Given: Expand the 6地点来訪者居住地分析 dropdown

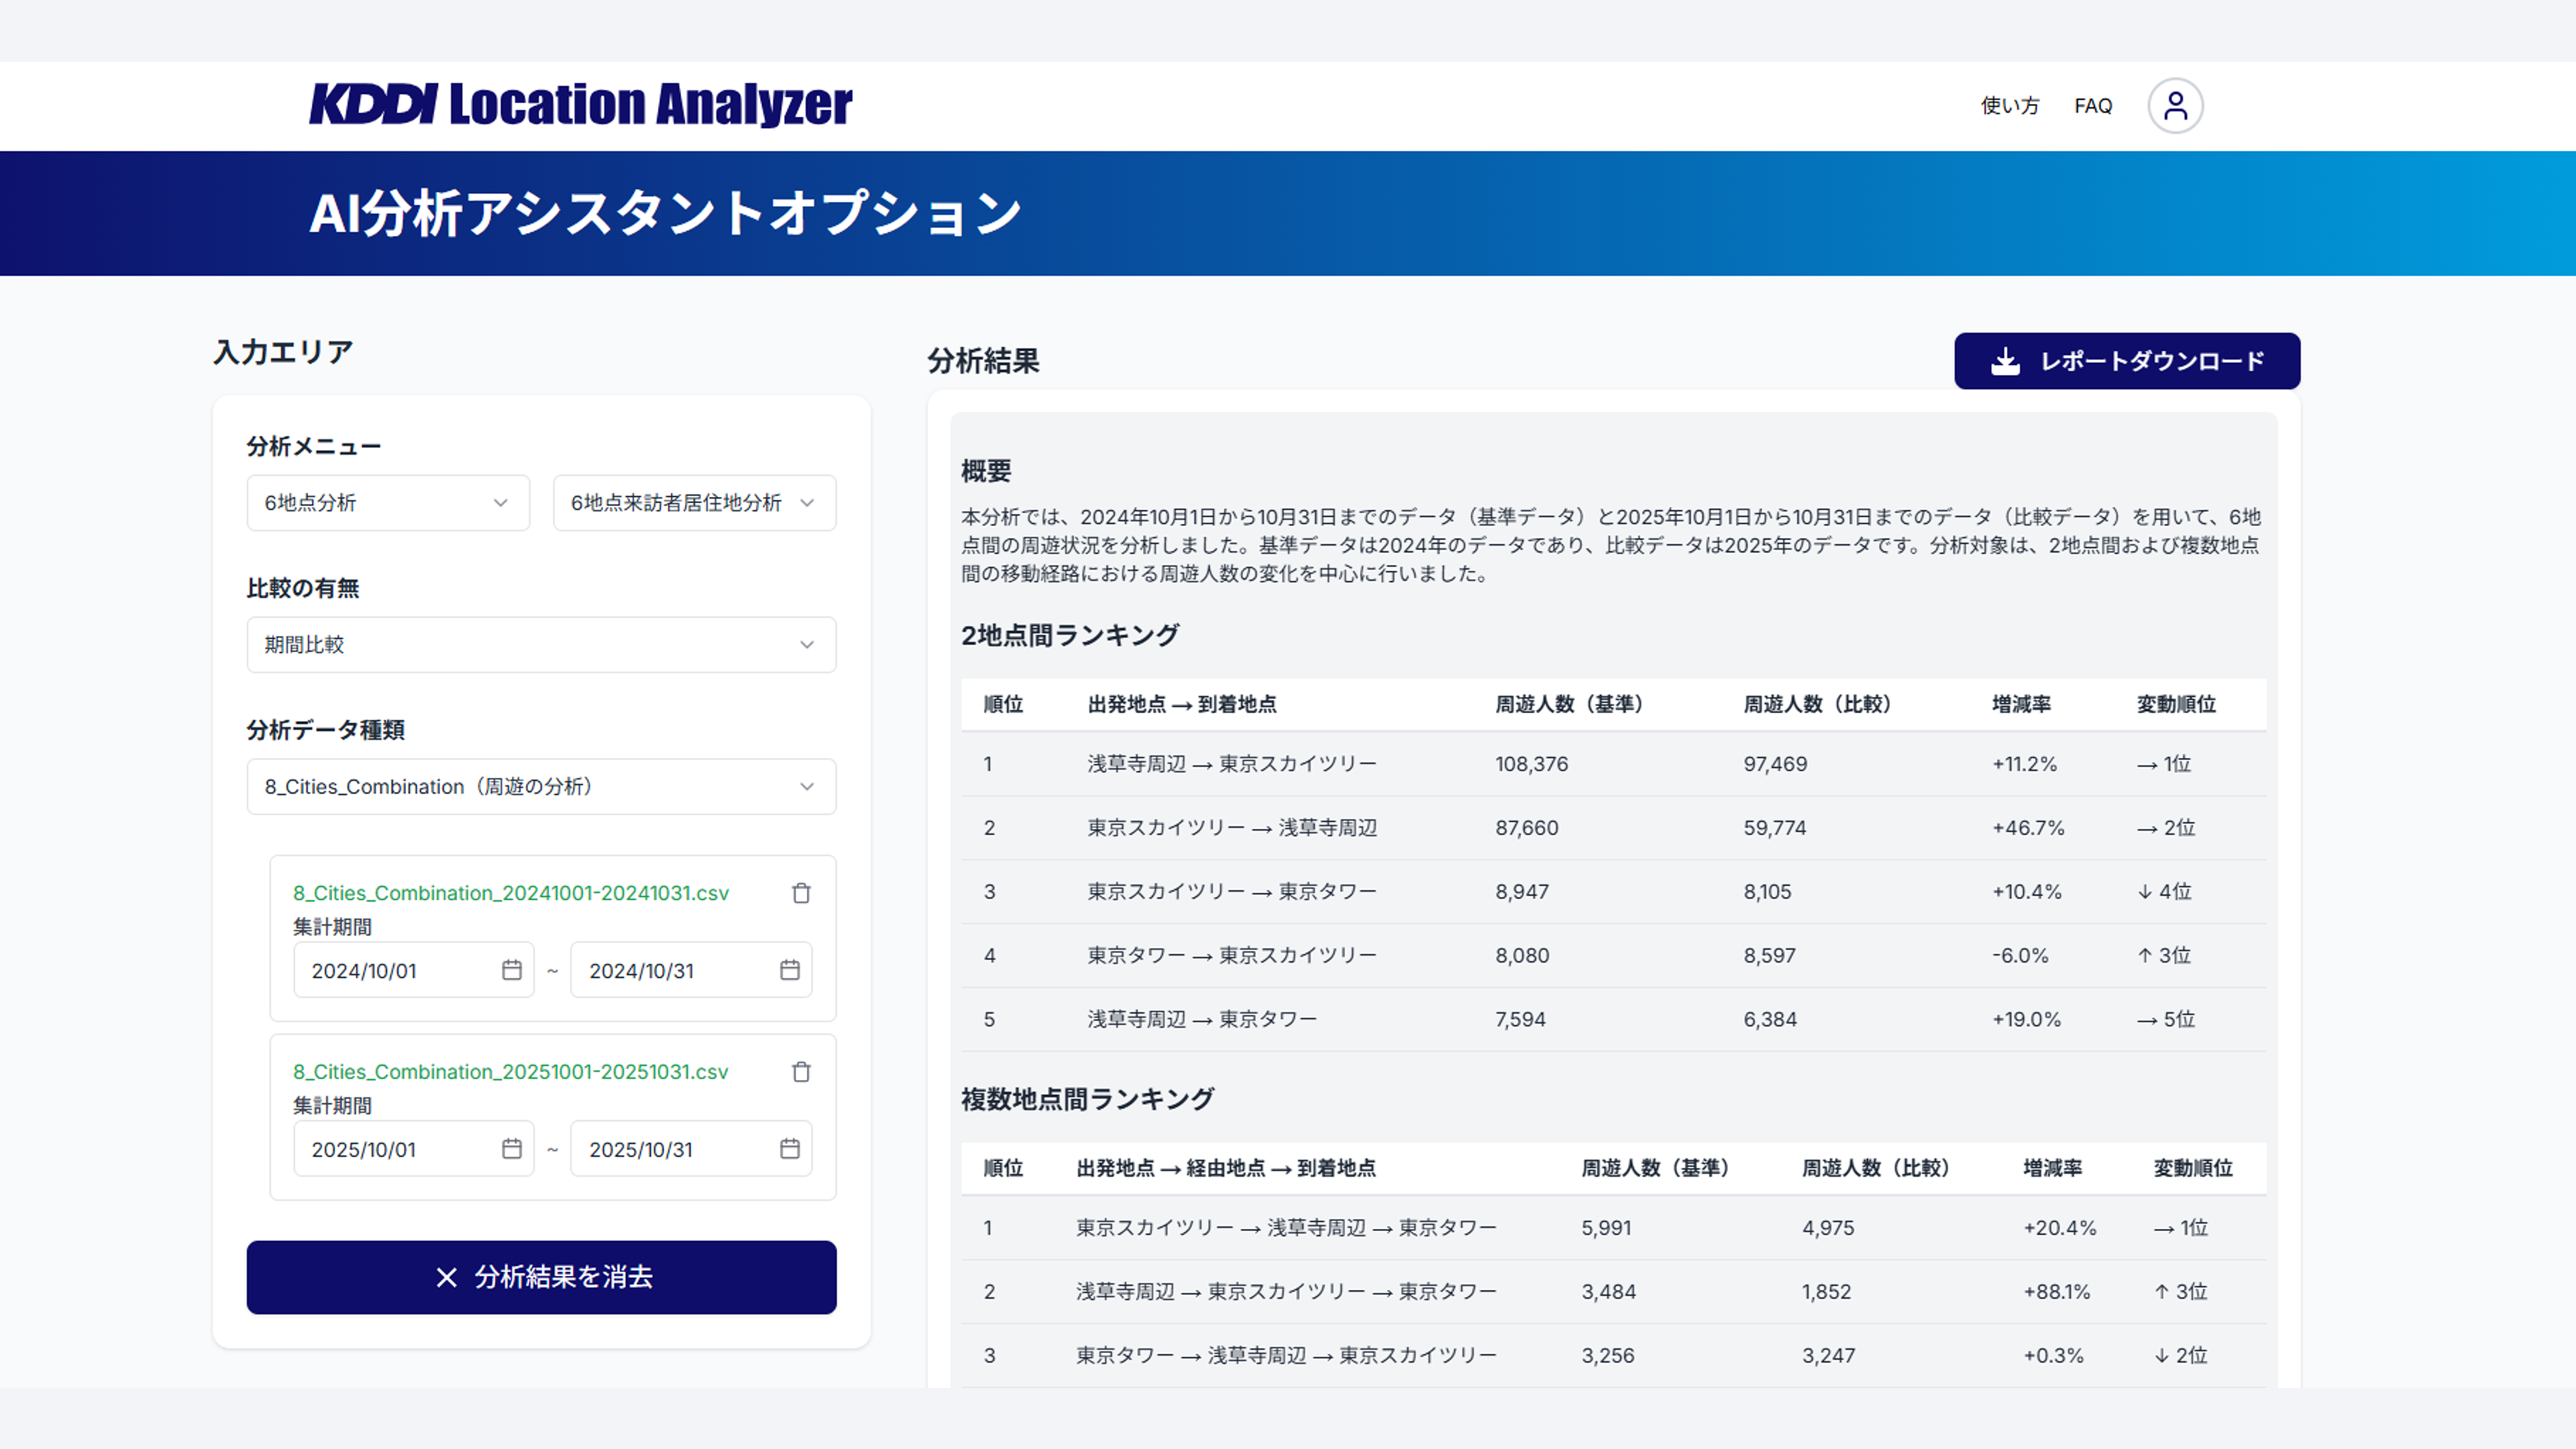Looking at the screenshot, I should click(694, 503).
